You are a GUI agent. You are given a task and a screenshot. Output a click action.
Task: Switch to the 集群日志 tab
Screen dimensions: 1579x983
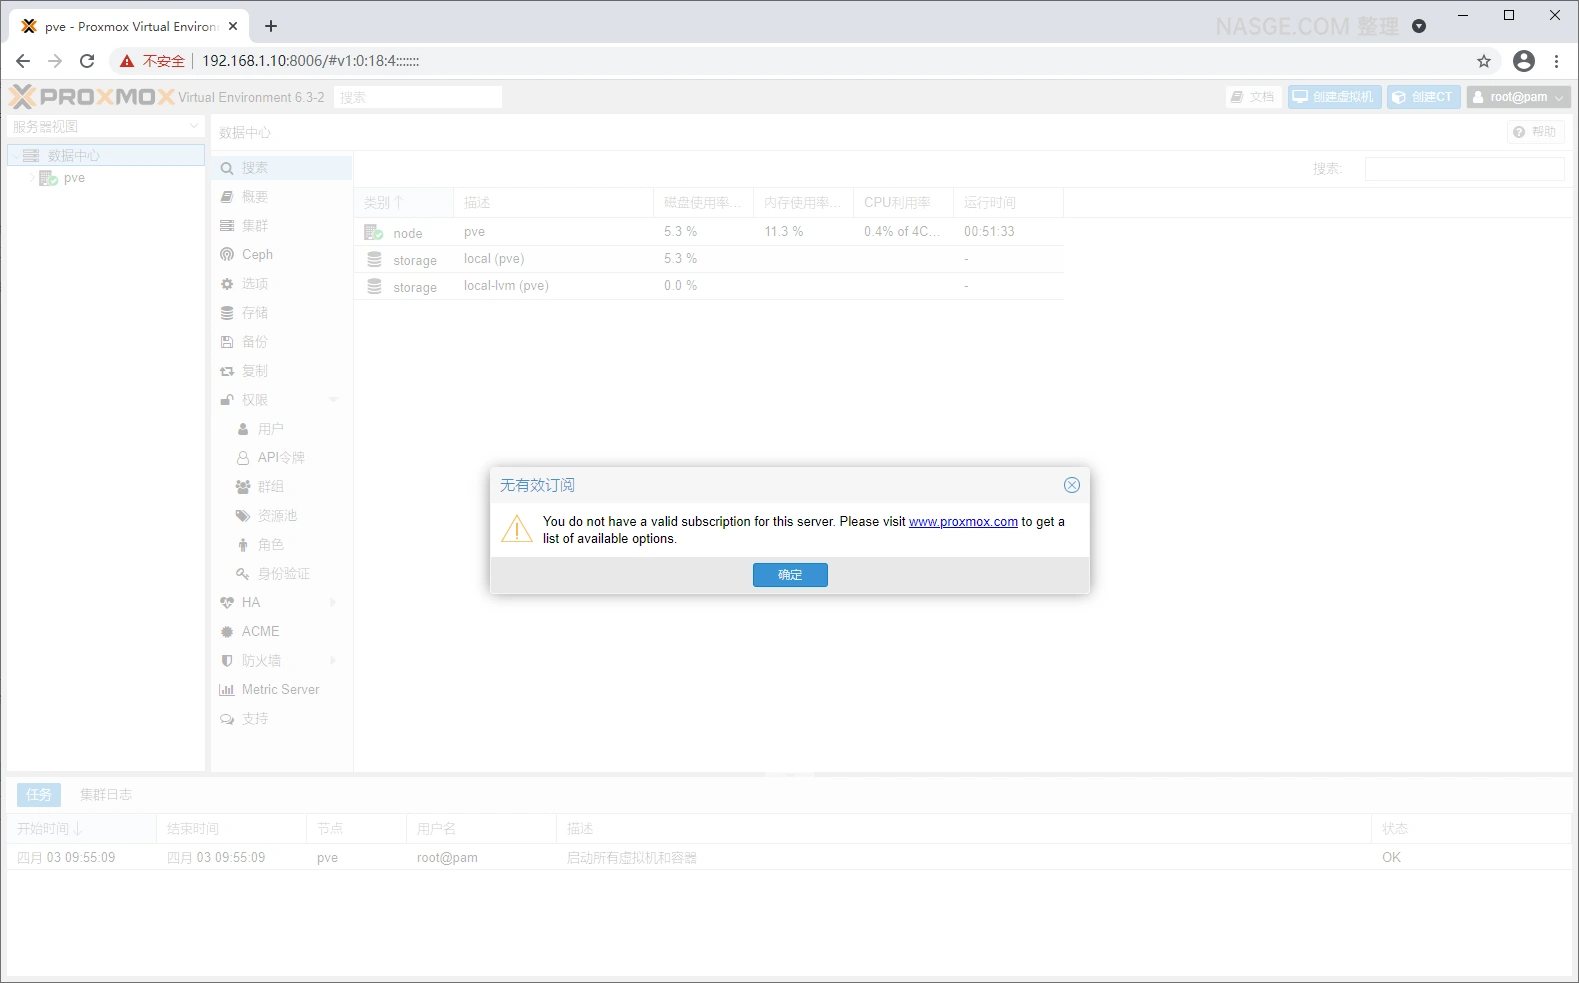click(106, 795)
